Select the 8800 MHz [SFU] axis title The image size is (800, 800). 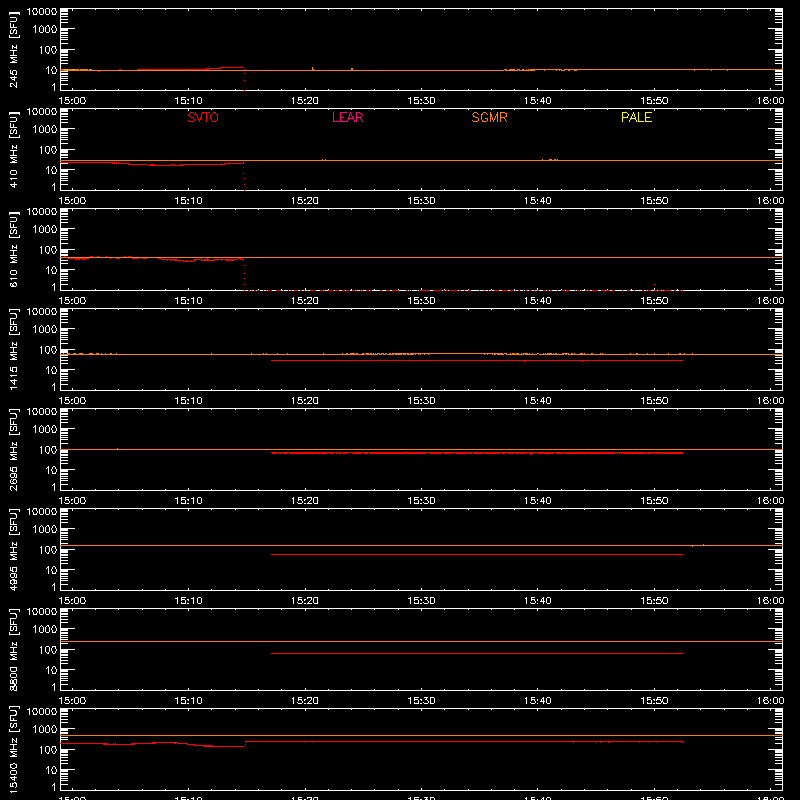(x=14, y=649)
